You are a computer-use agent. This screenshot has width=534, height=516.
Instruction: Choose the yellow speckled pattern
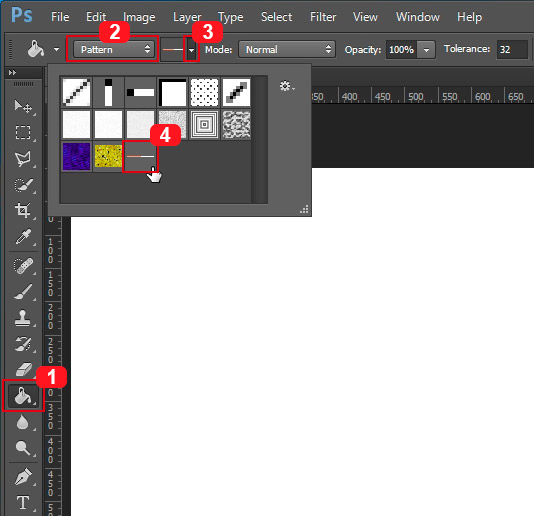pos(108,156)
